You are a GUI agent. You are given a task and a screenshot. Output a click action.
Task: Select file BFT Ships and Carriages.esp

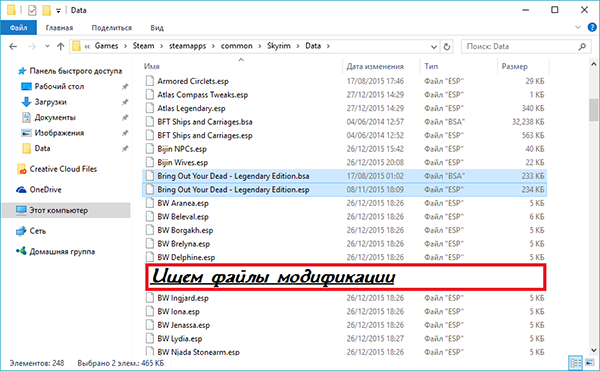[205, 135]
